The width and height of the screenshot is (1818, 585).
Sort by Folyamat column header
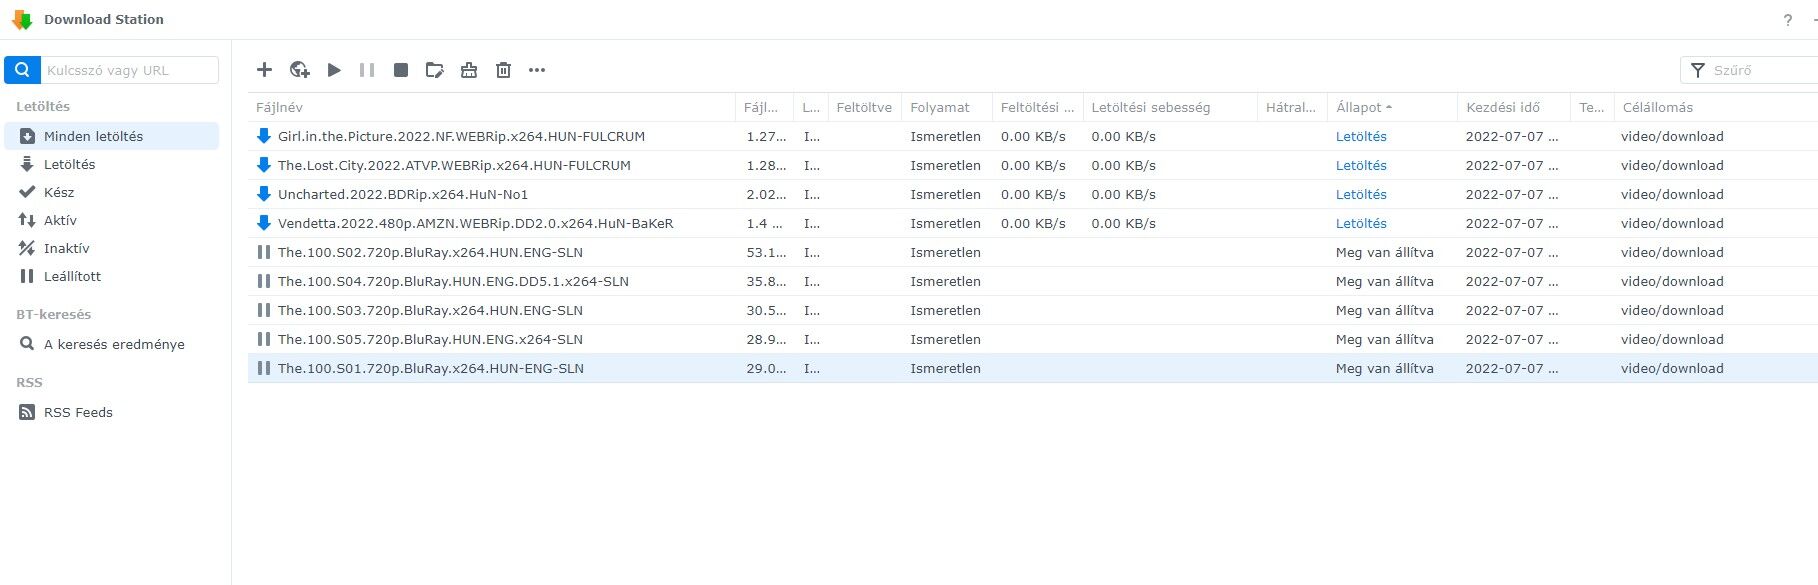[946, 107]
